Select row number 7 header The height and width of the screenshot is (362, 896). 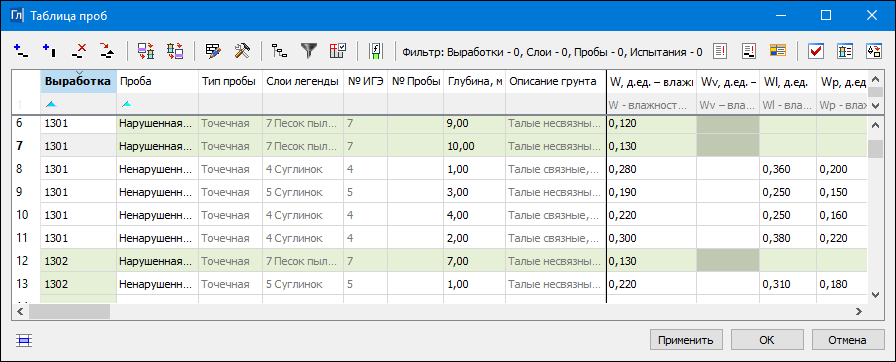[x=26, y=146]
